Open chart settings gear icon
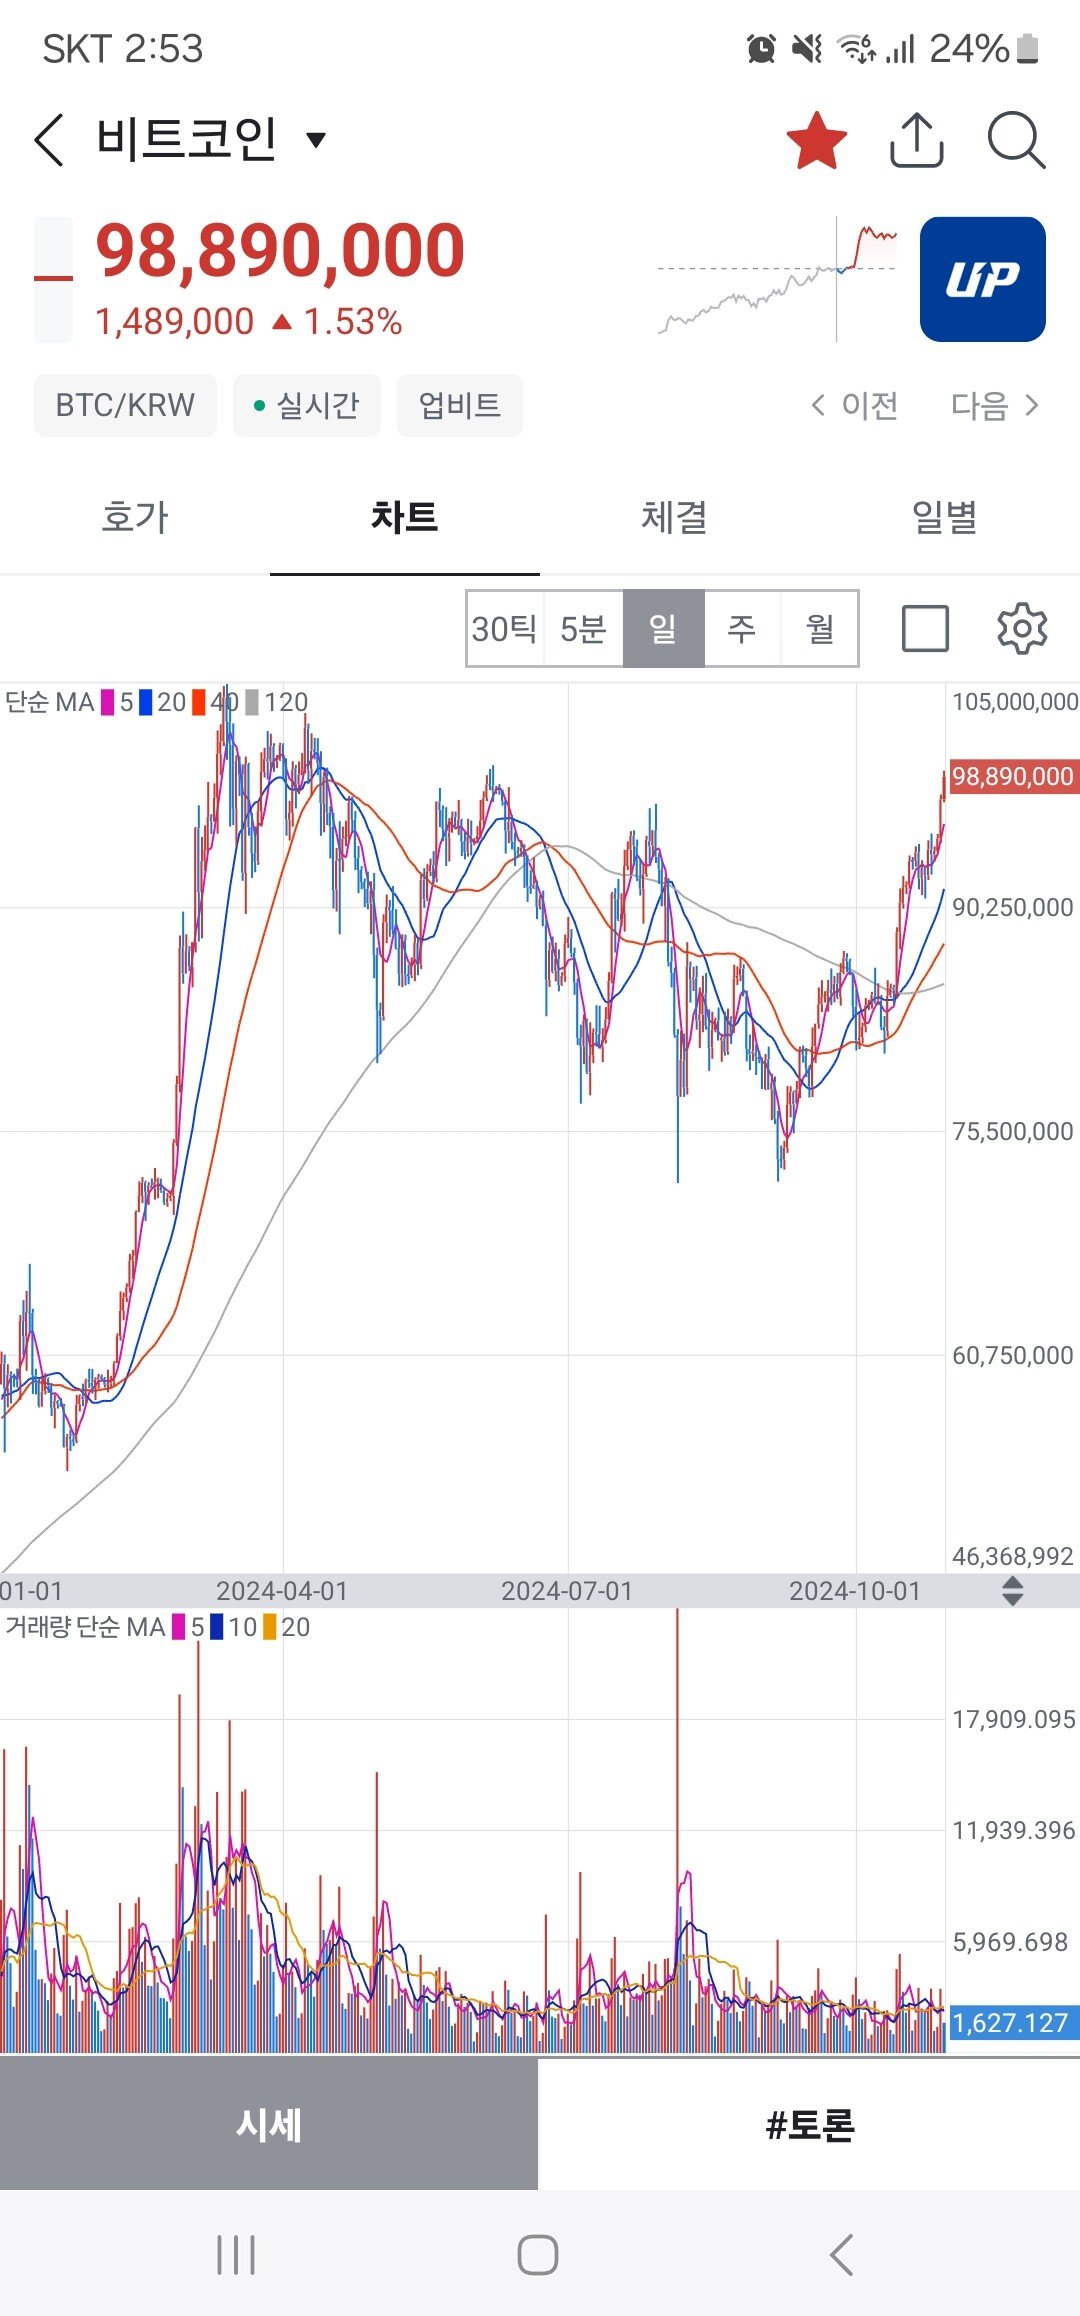This screenshot has width=1080, height=2316. [x=1021, y=629]
